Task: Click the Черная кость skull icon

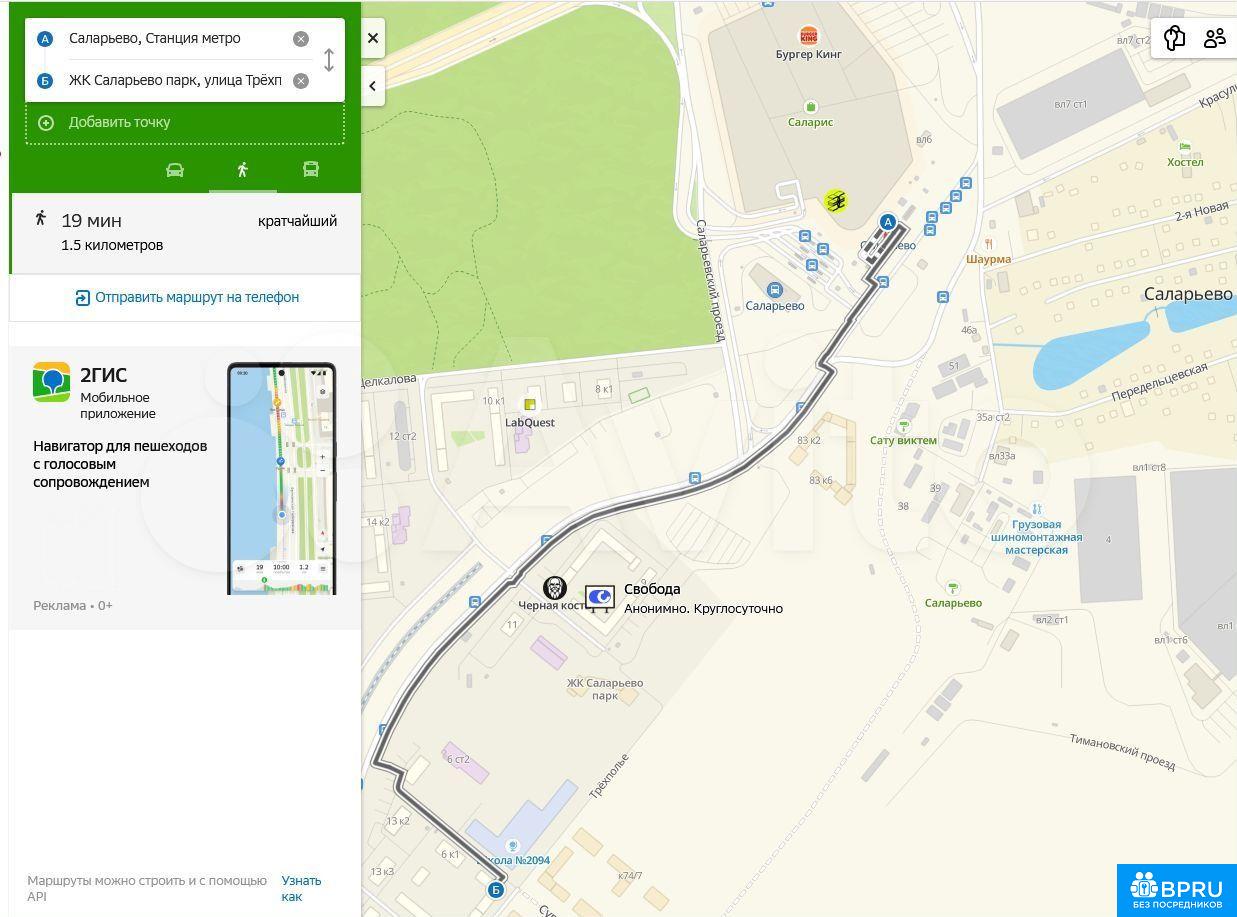Action: (x=554, y=587)
